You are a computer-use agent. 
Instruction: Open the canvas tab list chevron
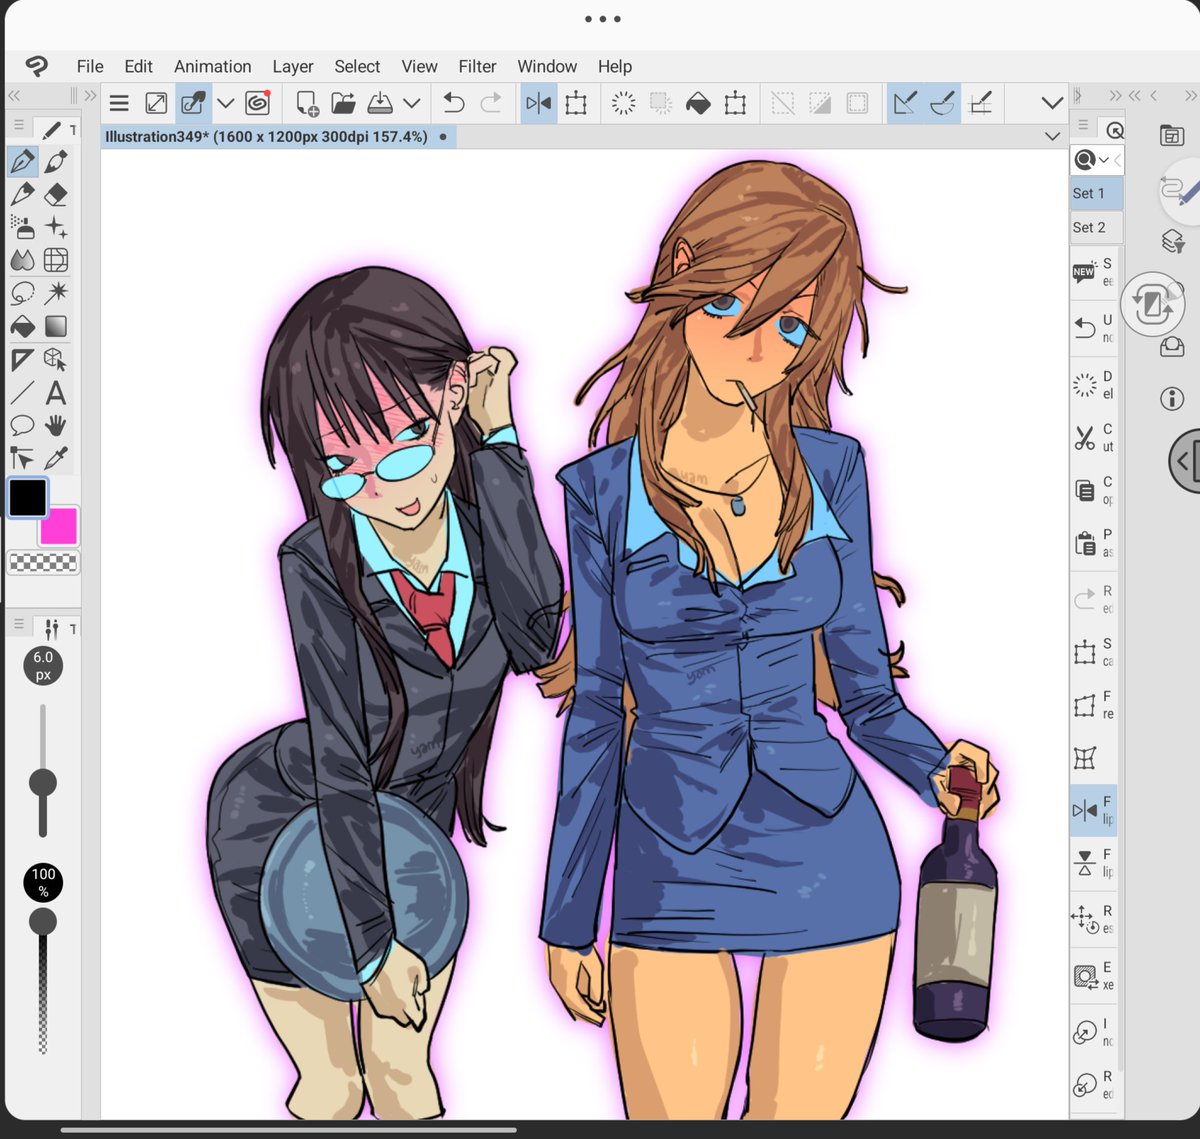pyautogui.click(x=1052, y=136)
